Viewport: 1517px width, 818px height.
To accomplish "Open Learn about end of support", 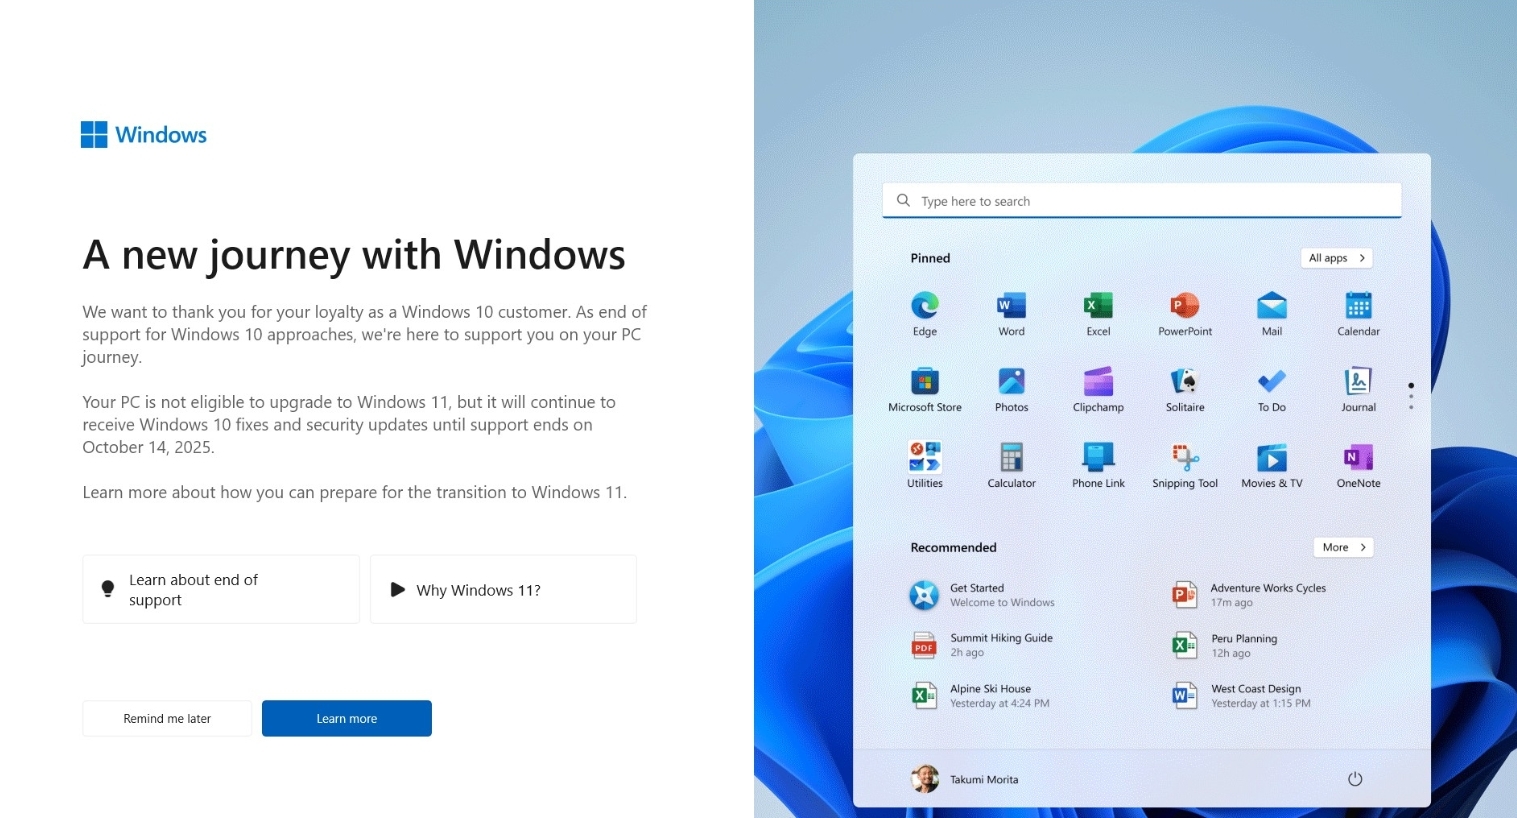I will click(221, 589).
